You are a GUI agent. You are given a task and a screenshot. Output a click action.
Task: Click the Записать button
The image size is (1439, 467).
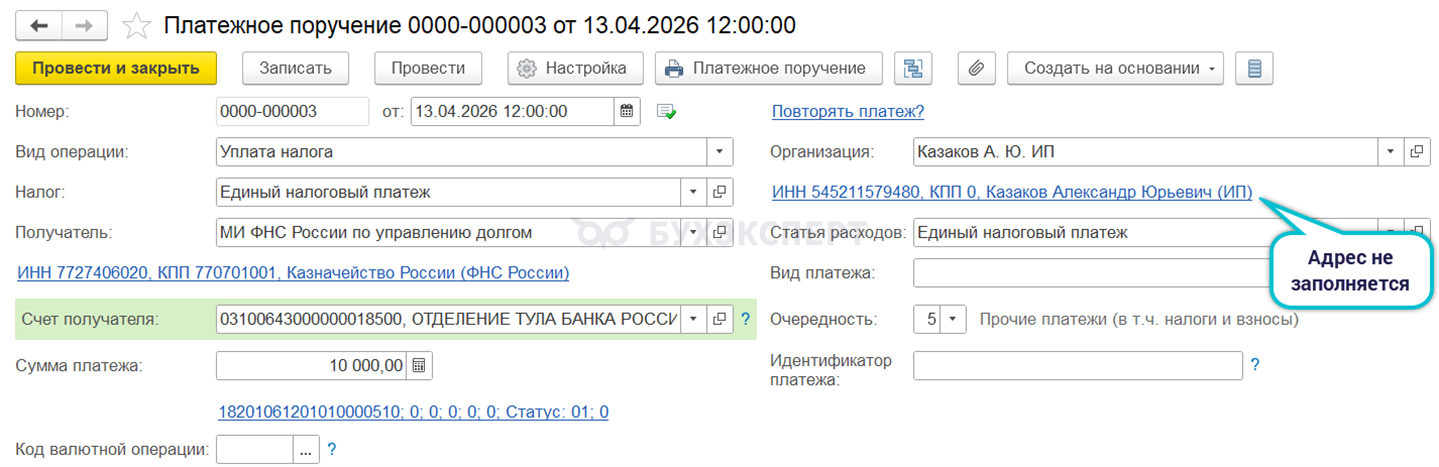click(295, 68)
